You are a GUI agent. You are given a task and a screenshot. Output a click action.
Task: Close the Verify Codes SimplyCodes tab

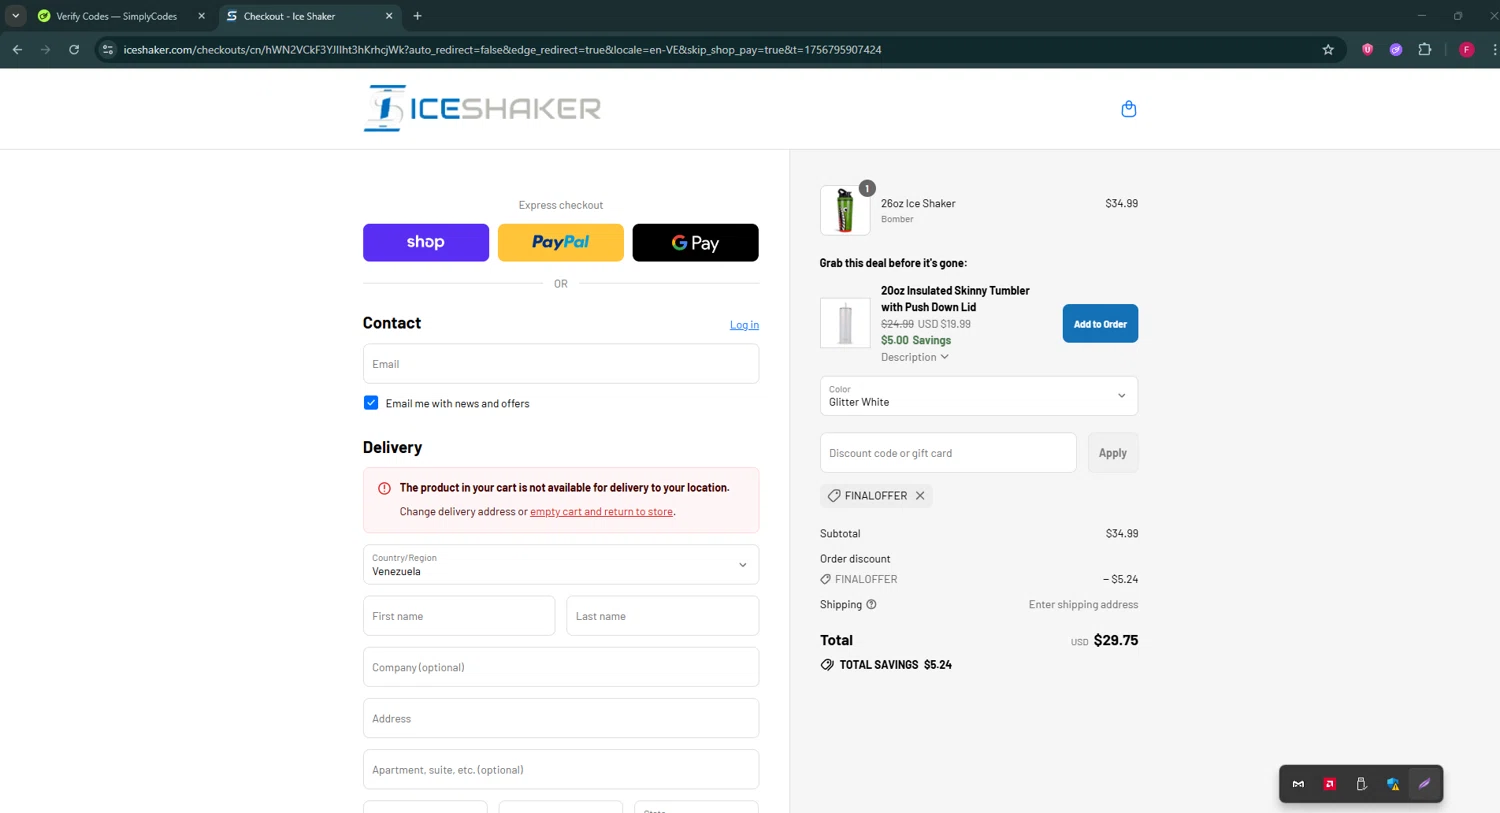point(201,16)
